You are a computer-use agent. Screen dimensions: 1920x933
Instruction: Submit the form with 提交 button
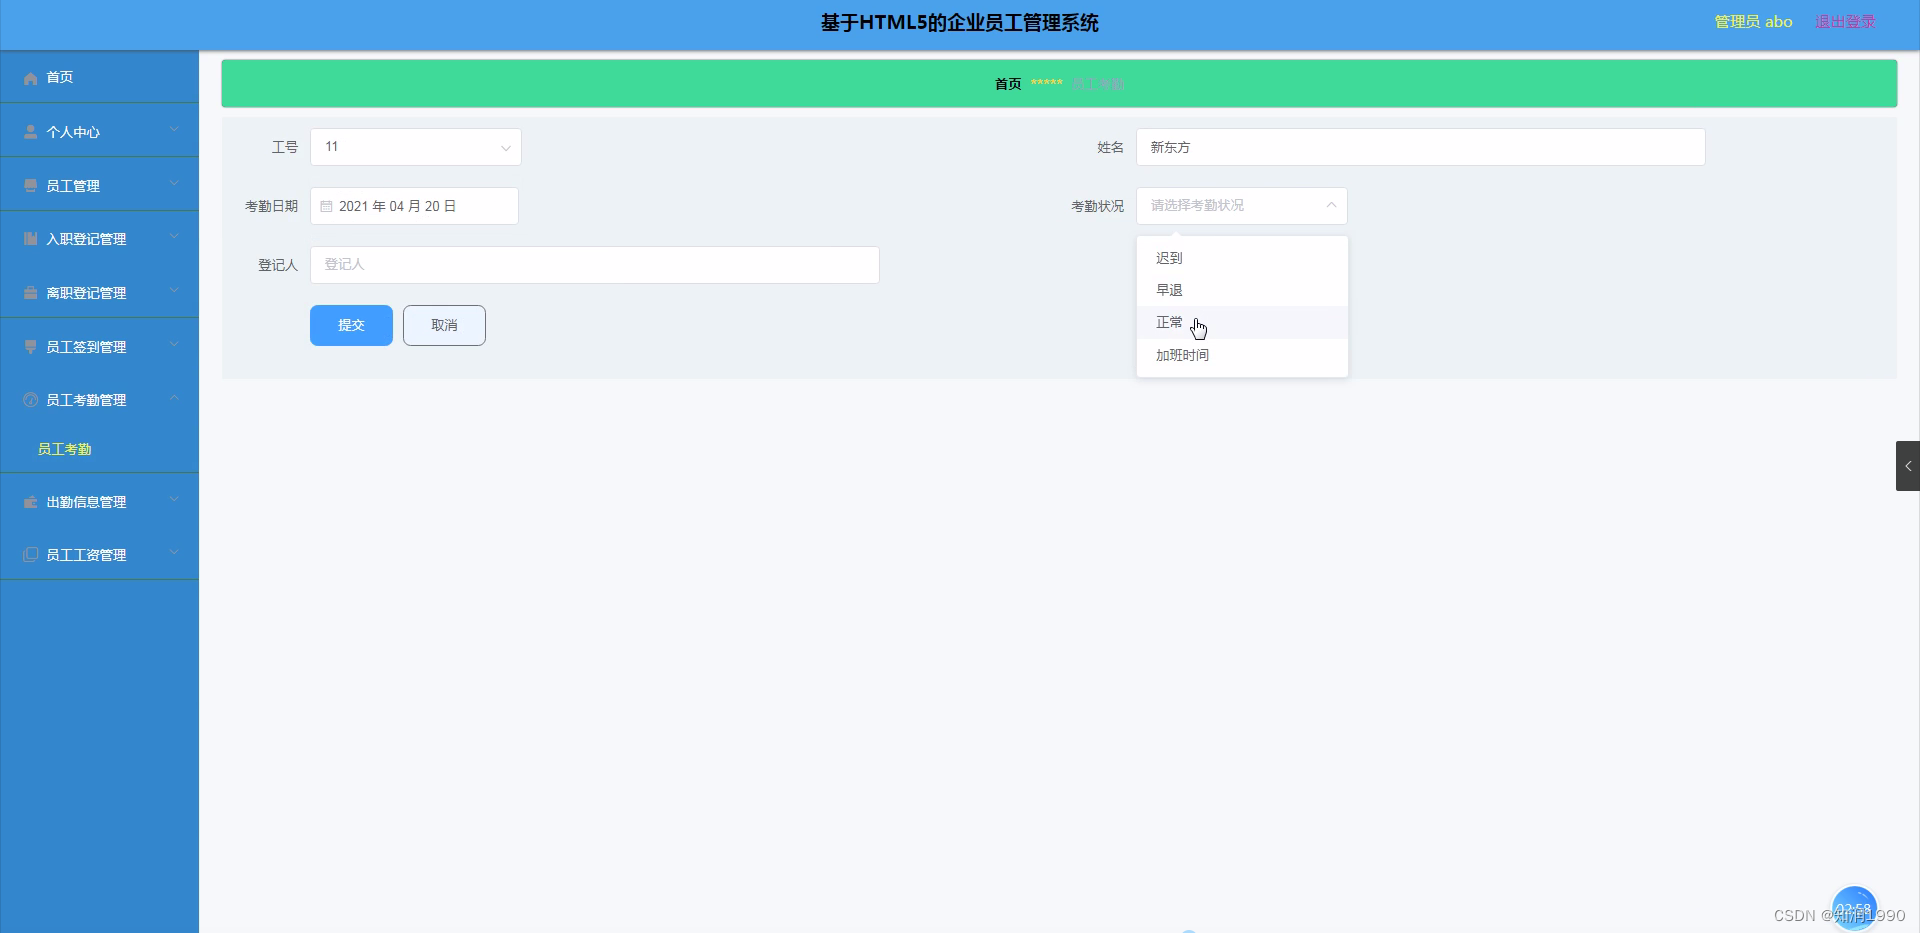click(x=351, y=325)
